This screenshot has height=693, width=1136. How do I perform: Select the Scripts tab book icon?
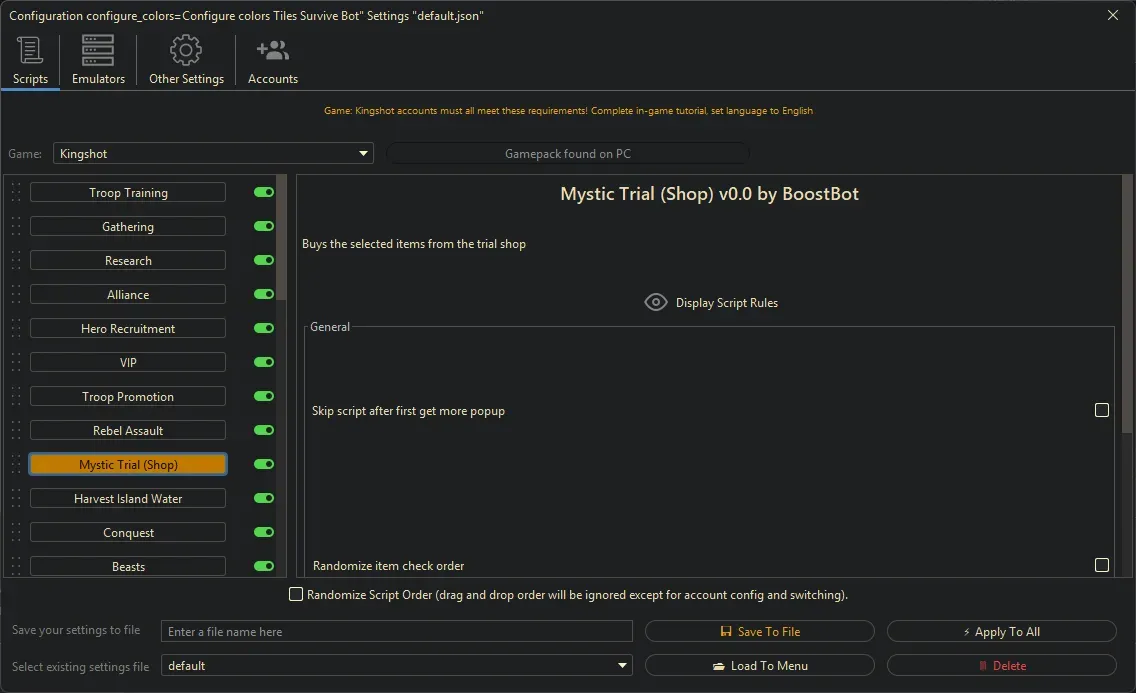(x=29, y=49)
